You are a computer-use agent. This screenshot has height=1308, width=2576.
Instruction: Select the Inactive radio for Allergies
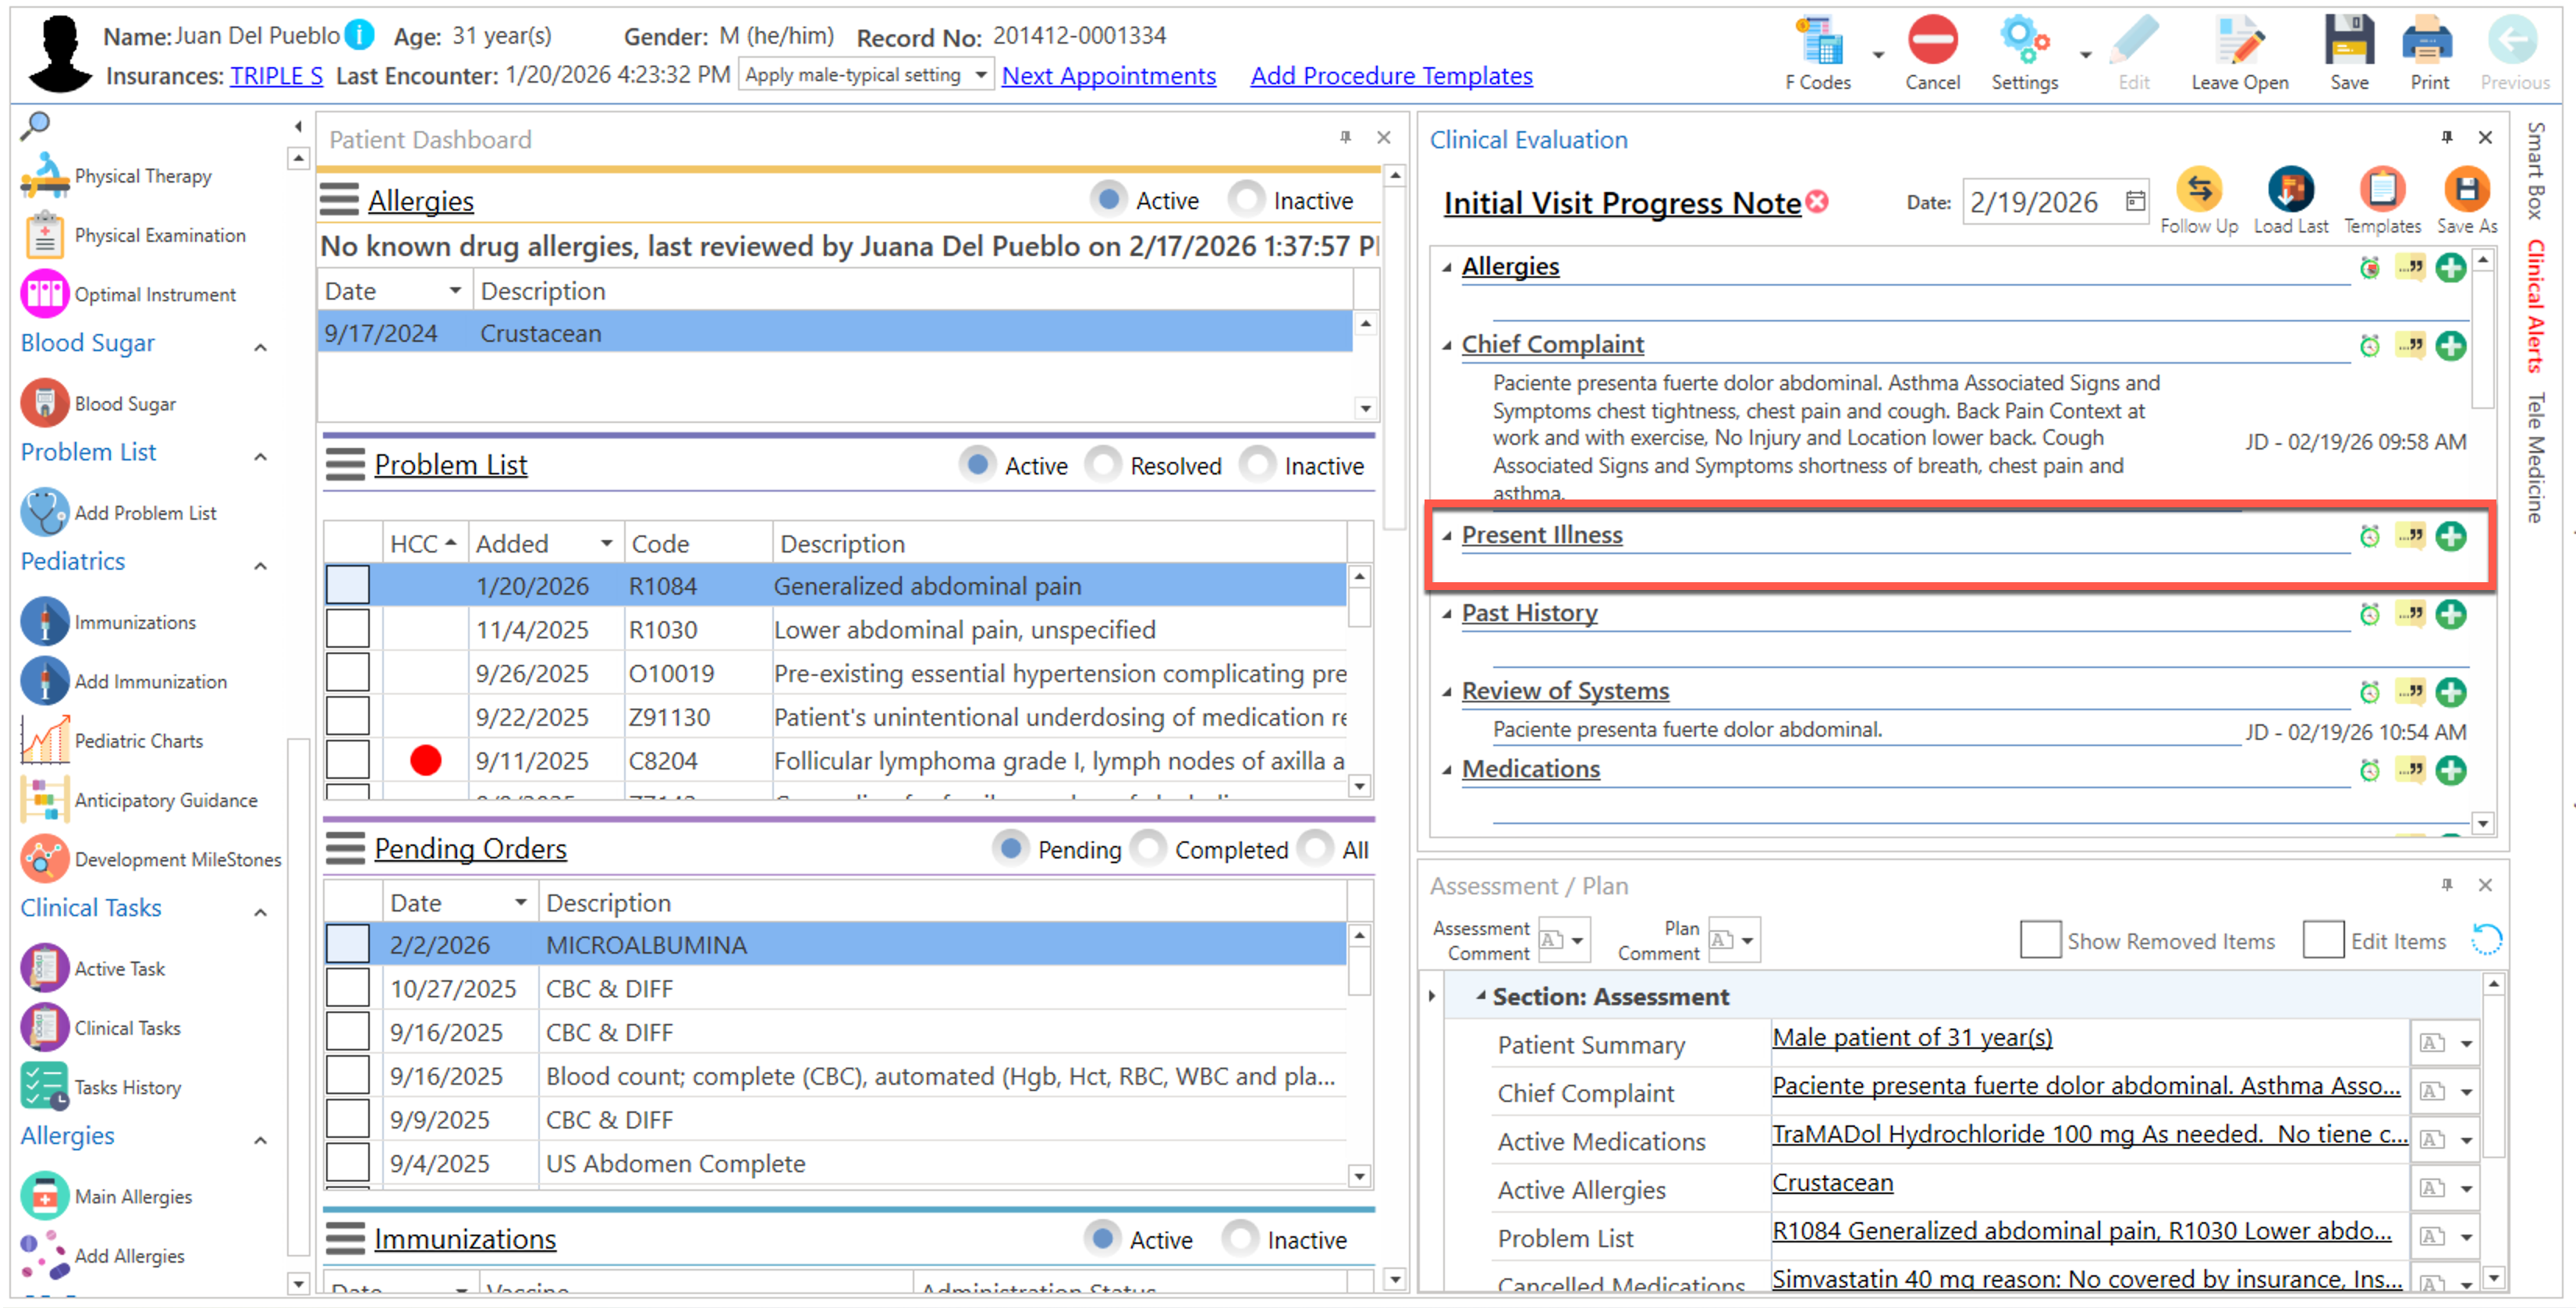(1247, 199)
